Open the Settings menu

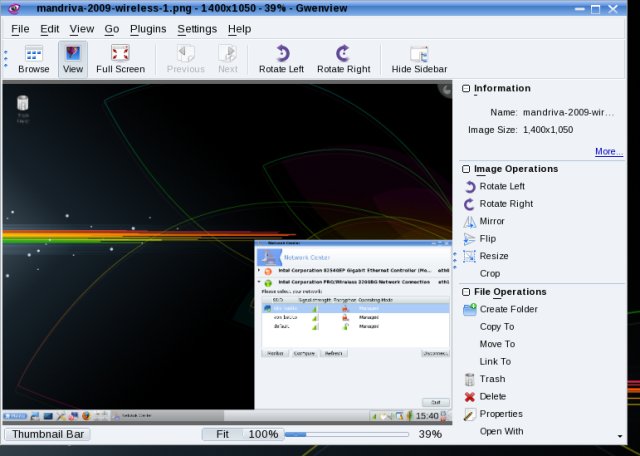click(x=197, y=29)
